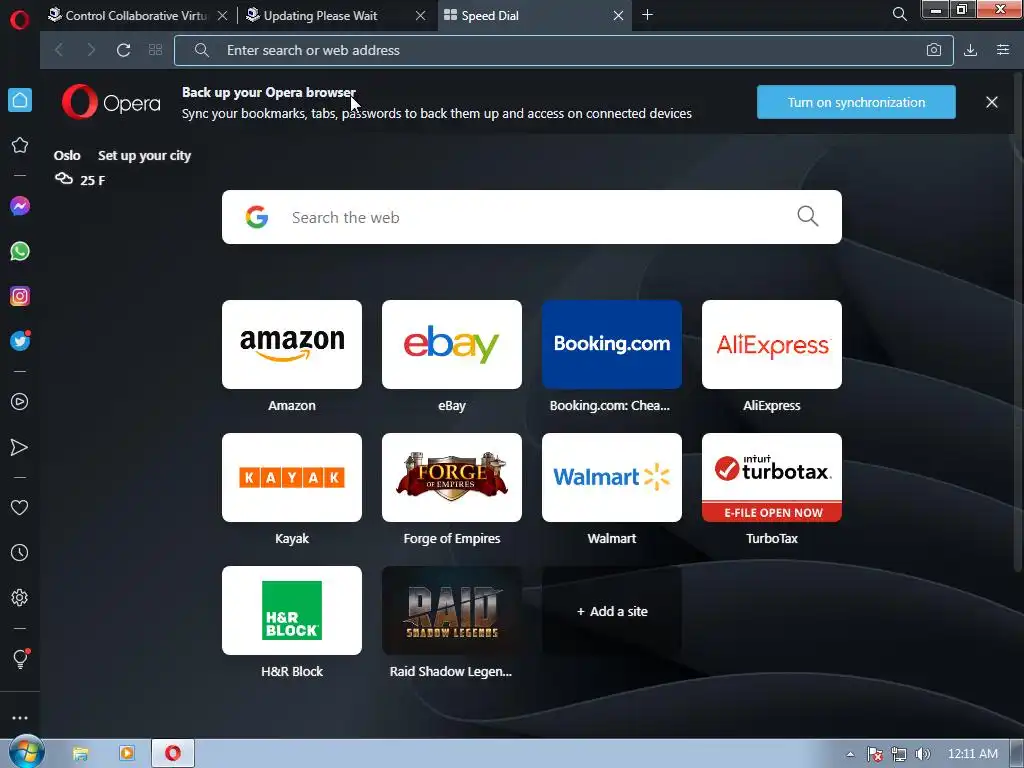Click the Add a site tile
1024x768 pixels.
pos(612,611)
